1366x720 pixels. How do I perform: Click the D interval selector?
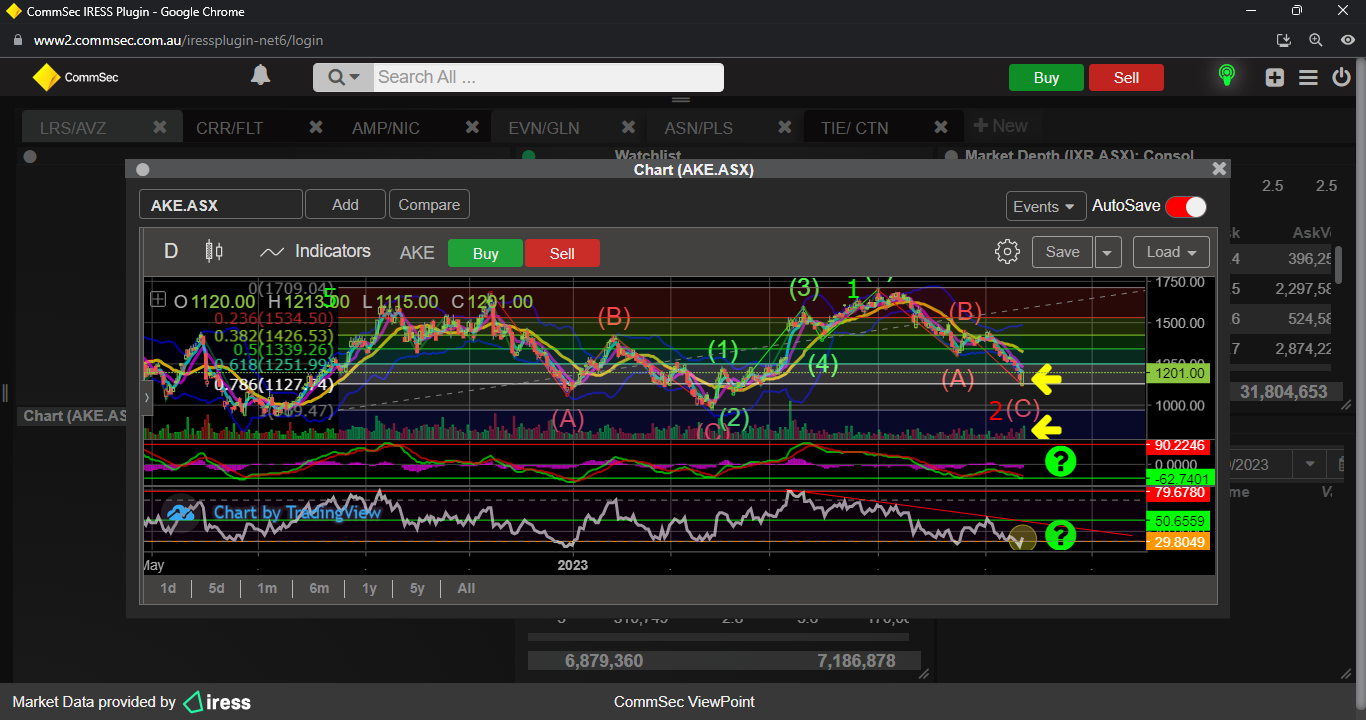(x=171, y=252)
